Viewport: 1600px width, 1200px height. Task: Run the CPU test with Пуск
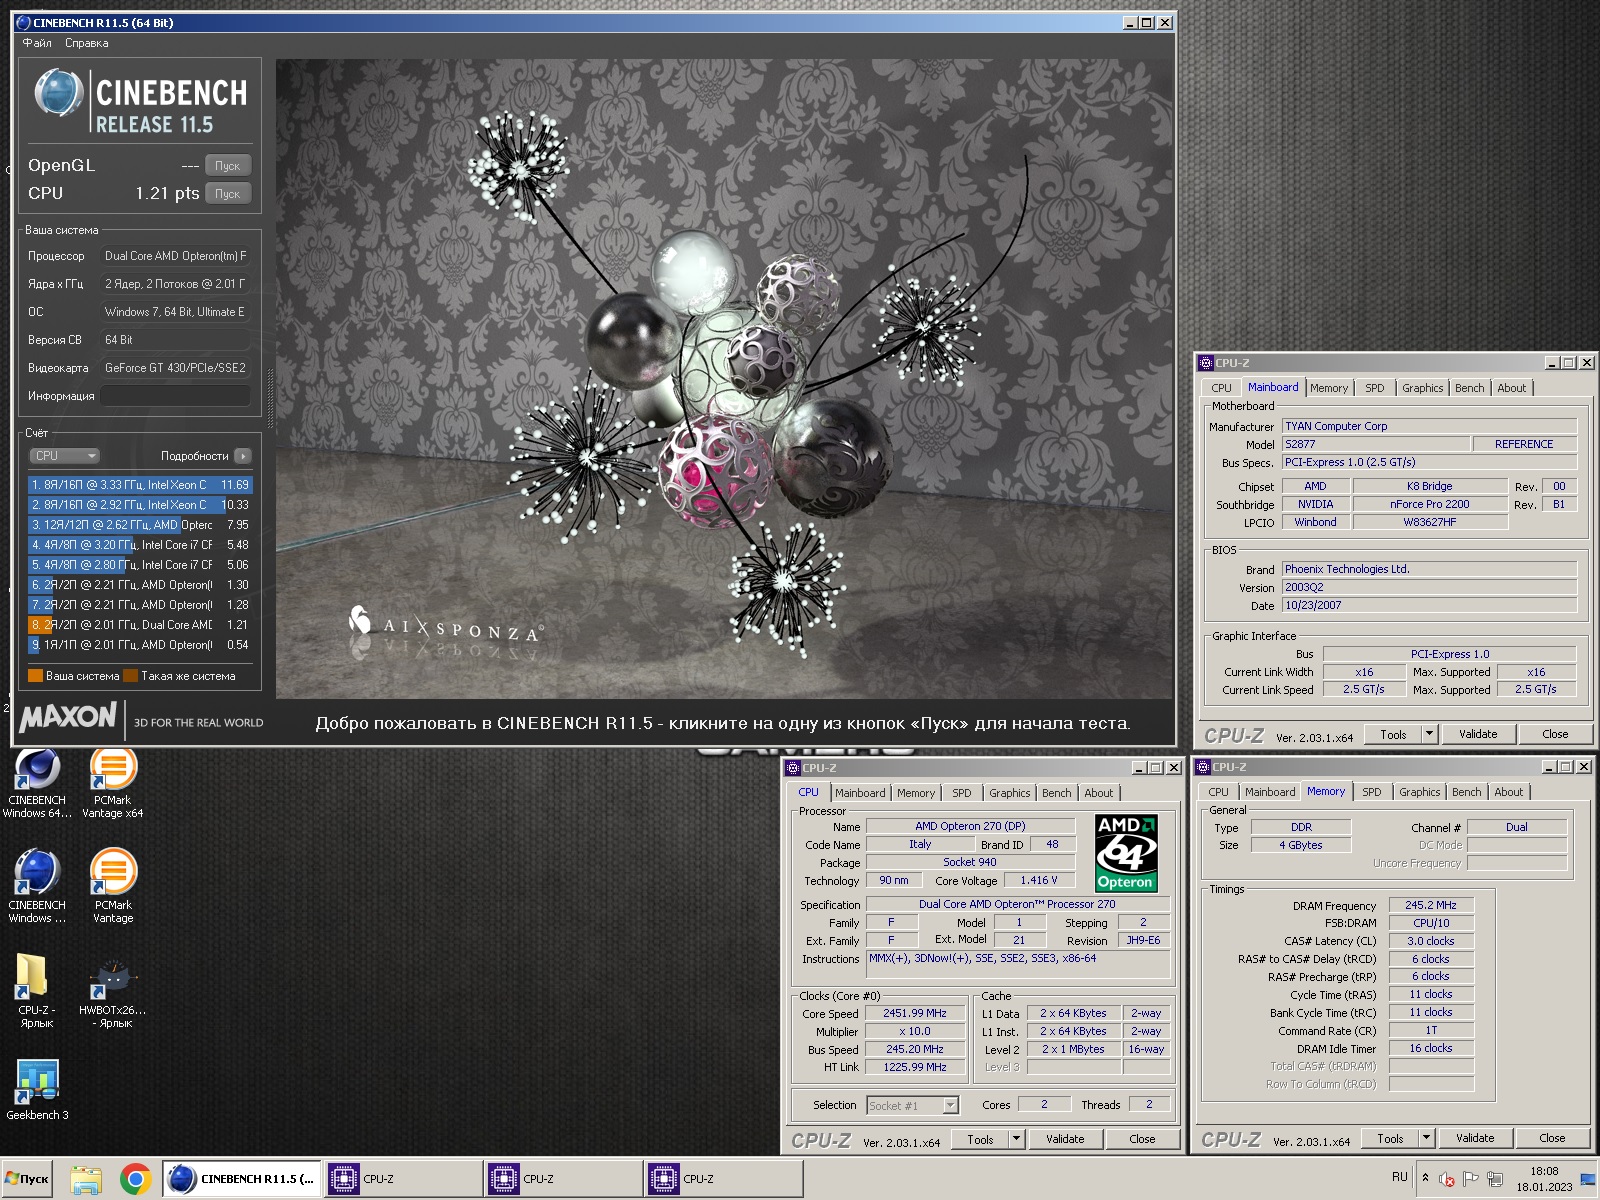[x=228, y=194]
